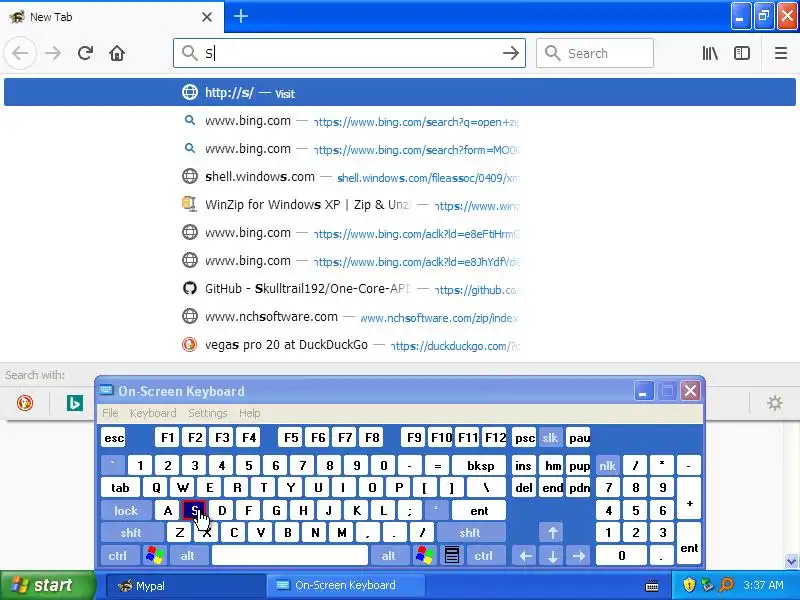Toggle the left ctrl key
Viewport: 800px width, 600px height.
click(x=118, y=555)
